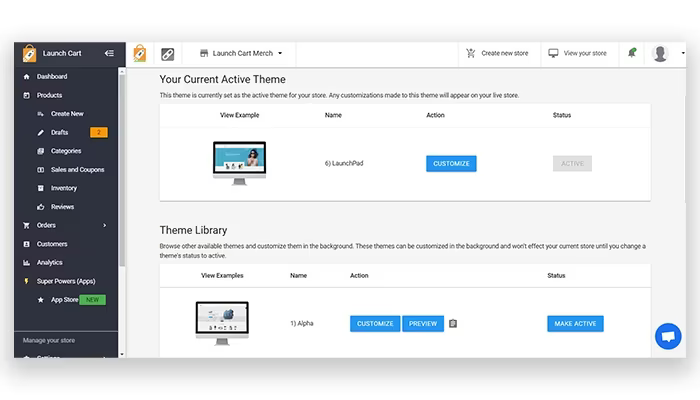Make the Alpha theme active

click(x=575, y=324)
